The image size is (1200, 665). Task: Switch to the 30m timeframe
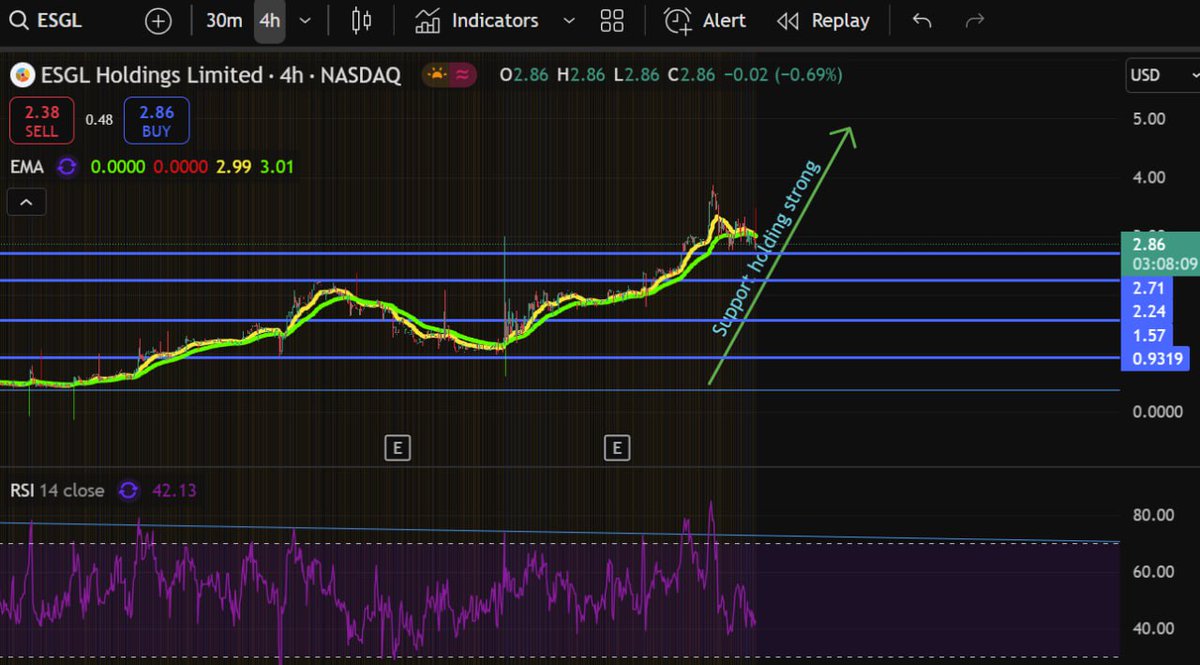coord(224,20)
